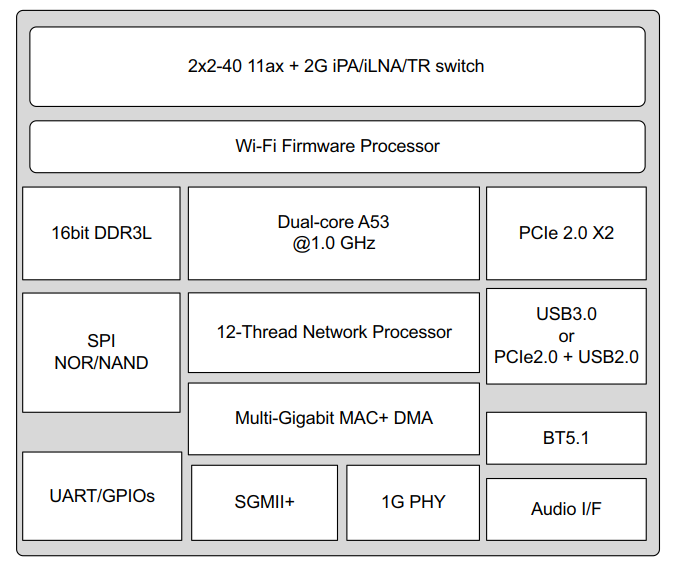Click the 1G PHY block
The width and height of the screenshot is (675, 564).
click(x=413, y=502)
